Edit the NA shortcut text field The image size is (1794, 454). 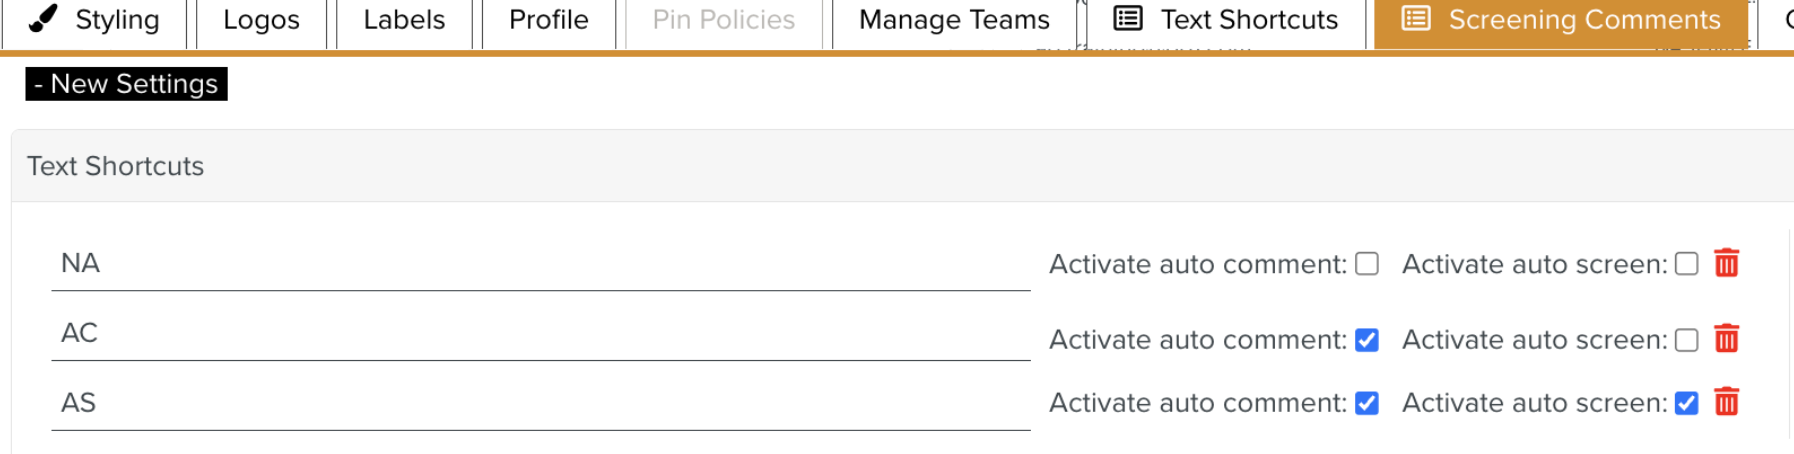coord(541,263)
